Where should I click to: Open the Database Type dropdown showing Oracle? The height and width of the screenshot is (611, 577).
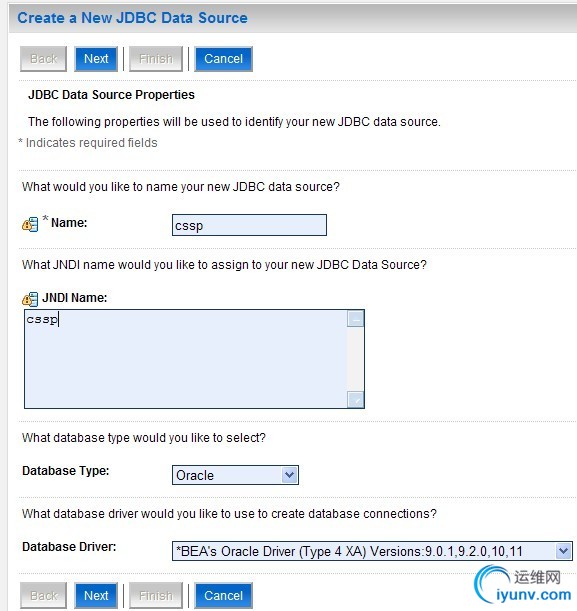coord(235,475)
